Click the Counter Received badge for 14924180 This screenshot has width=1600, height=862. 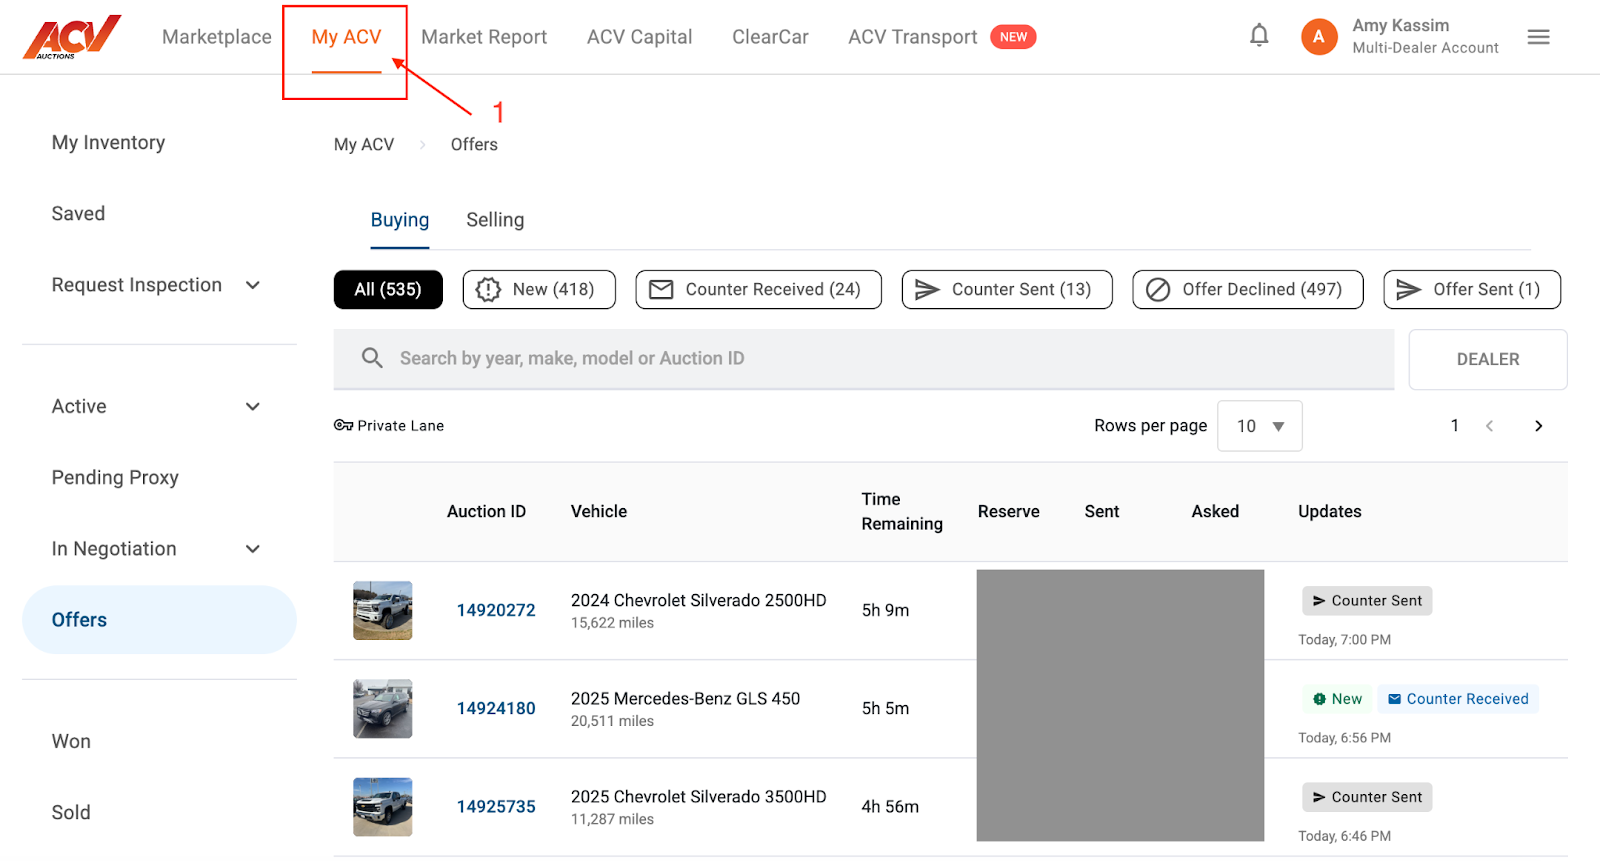coord(1458,699)
